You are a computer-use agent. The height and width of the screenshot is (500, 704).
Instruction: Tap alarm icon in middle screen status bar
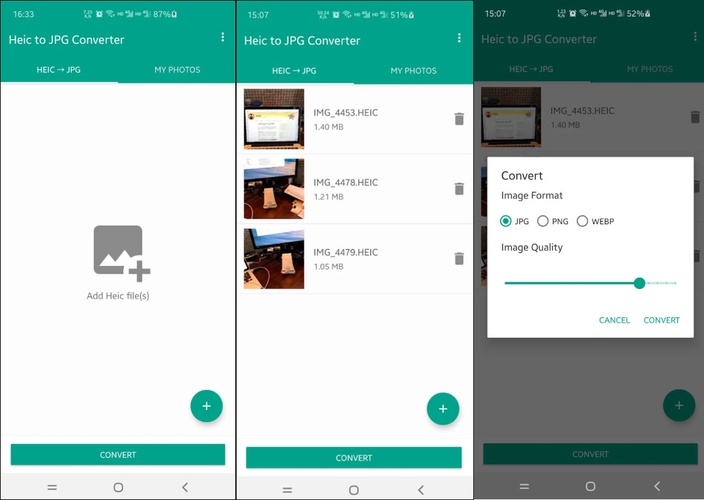pyautogui.click(x=335, y=15)
